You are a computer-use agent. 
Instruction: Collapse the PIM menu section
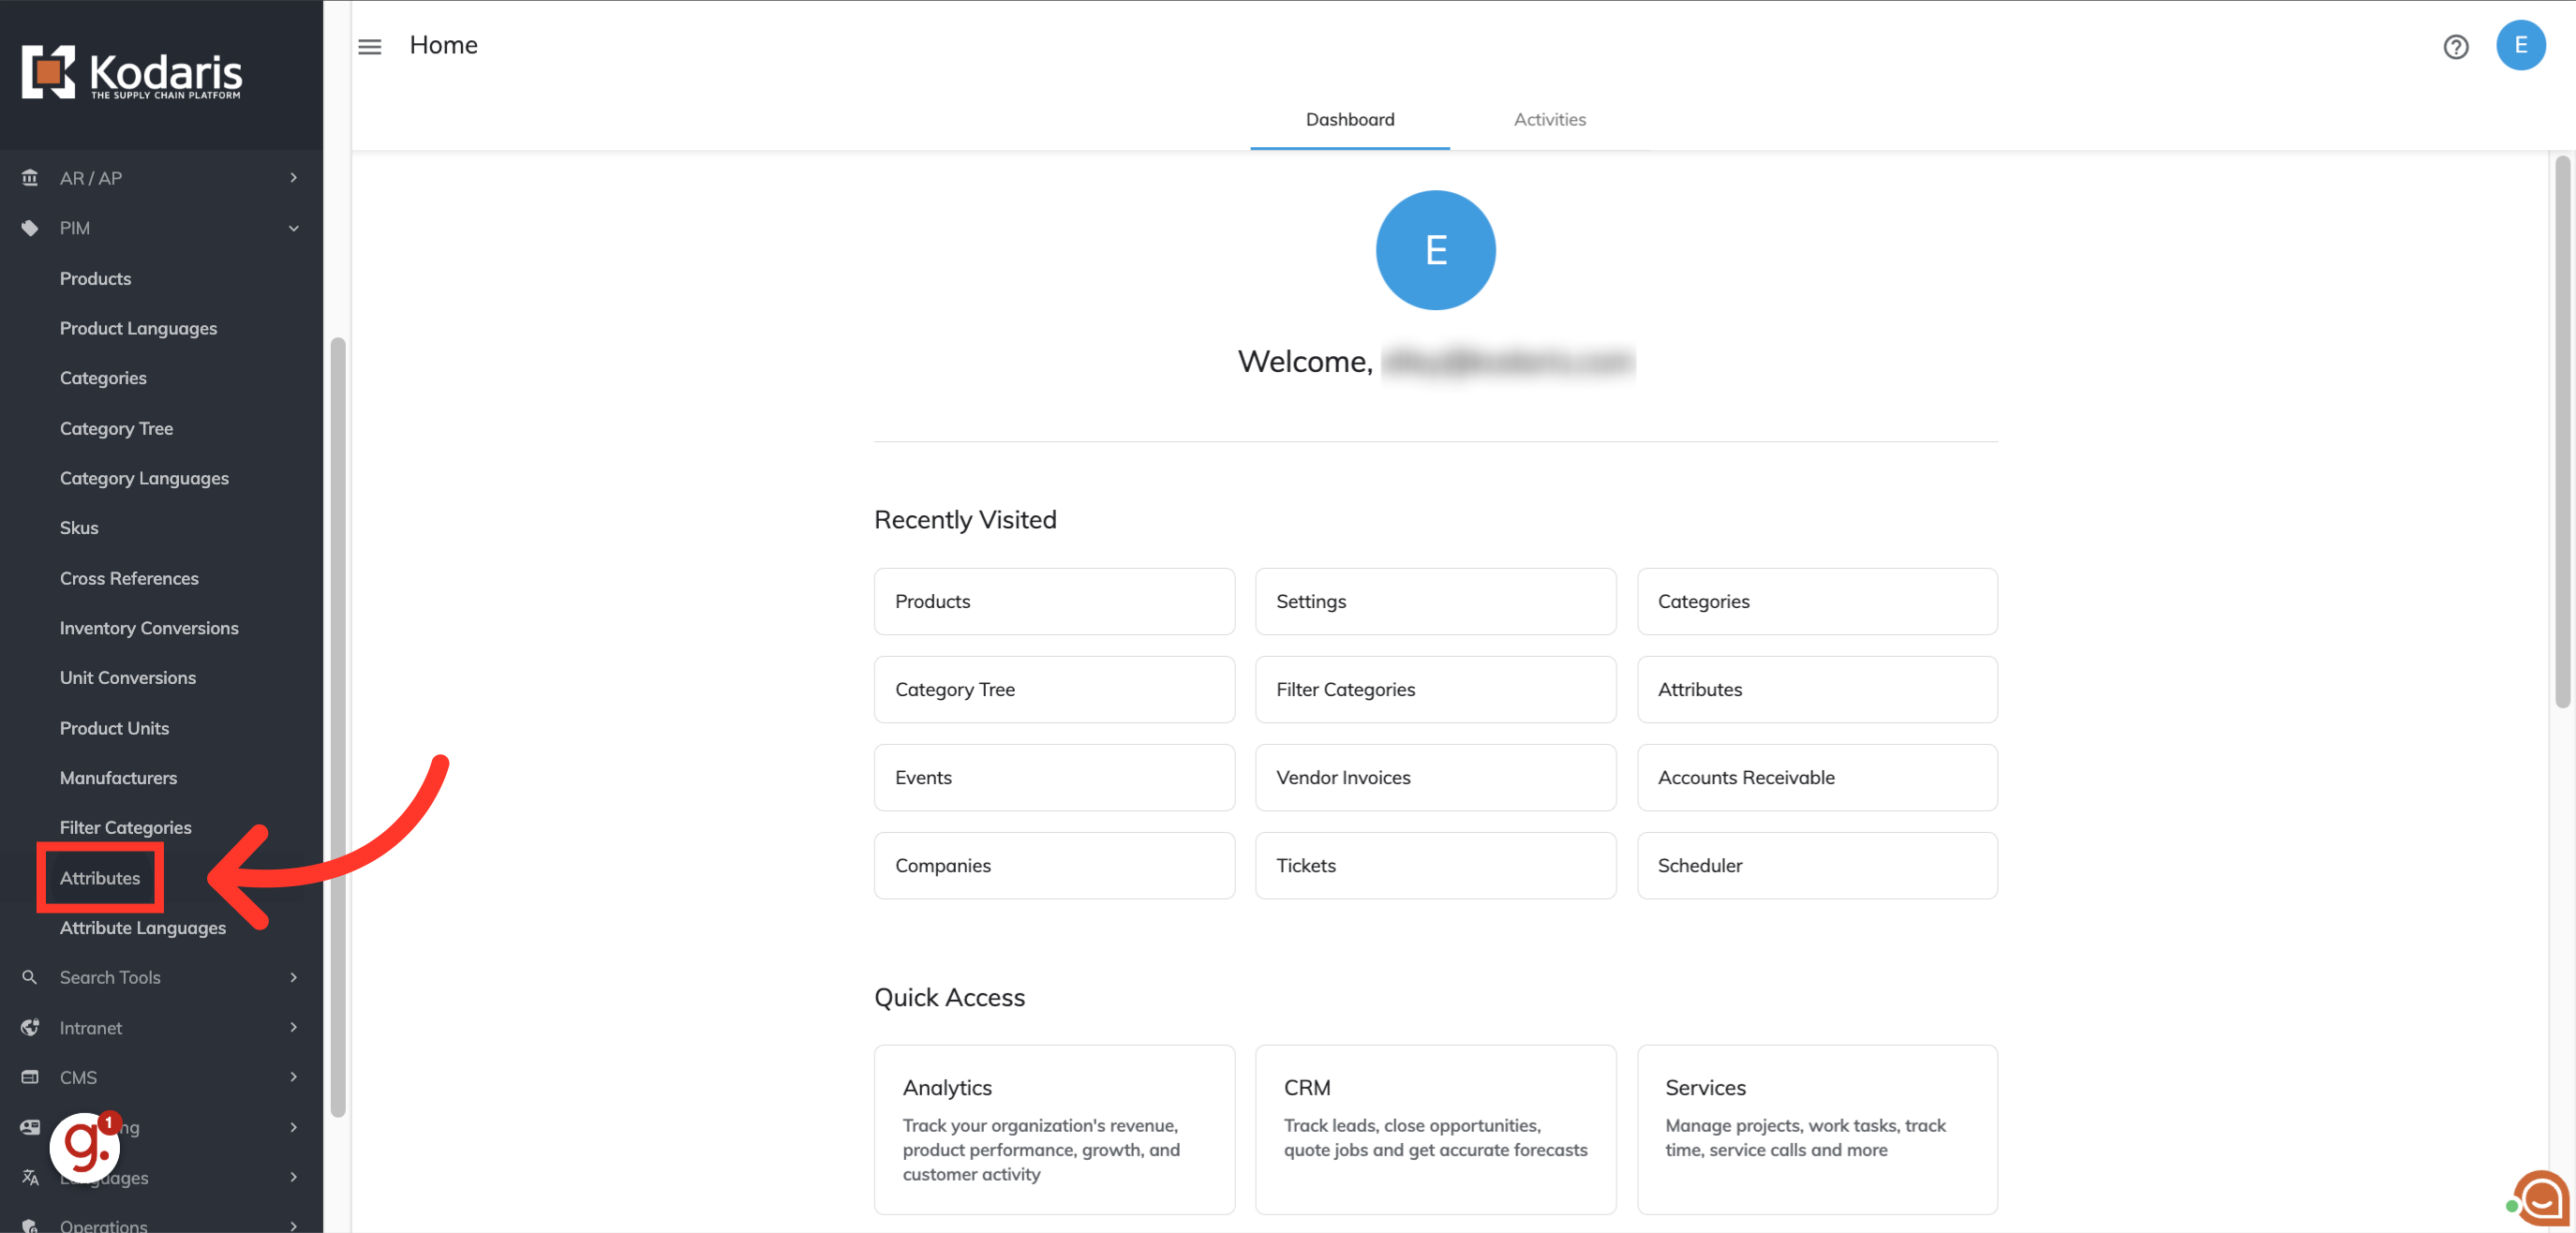pyautogui.click(x=293, y=228)
